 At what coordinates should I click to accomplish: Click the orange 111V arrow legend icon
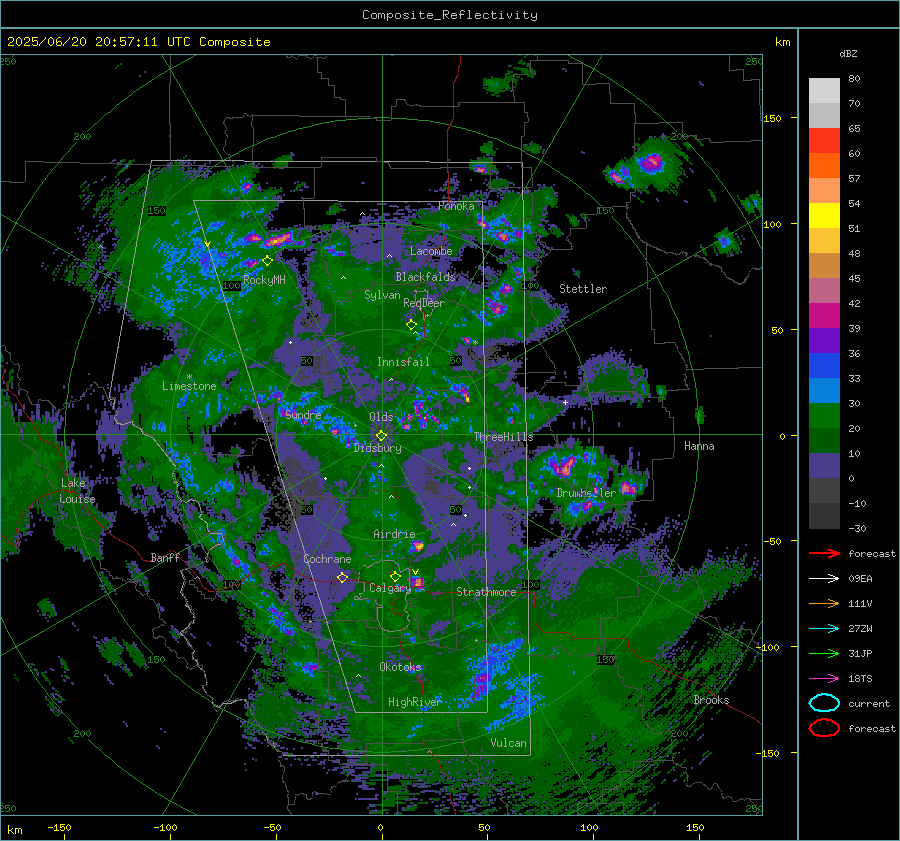tap(824, 603)
